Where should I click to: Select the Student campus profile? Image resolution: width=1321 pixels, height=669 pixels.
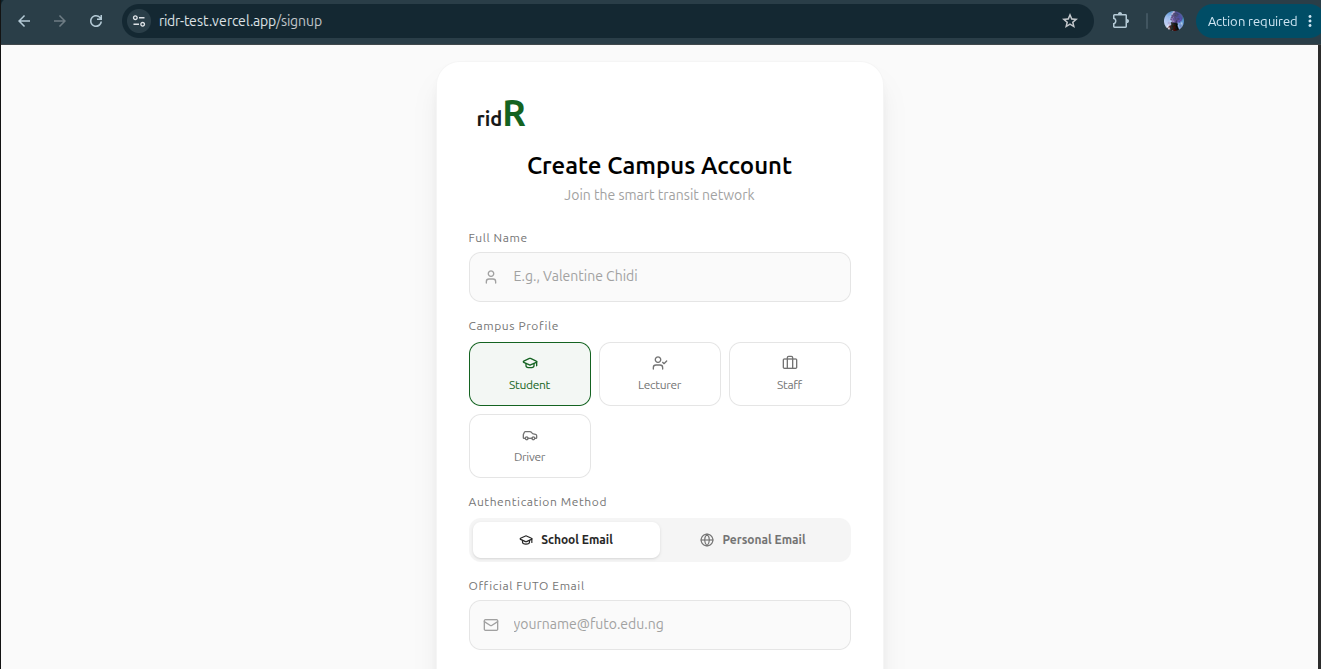pos(530,374)
